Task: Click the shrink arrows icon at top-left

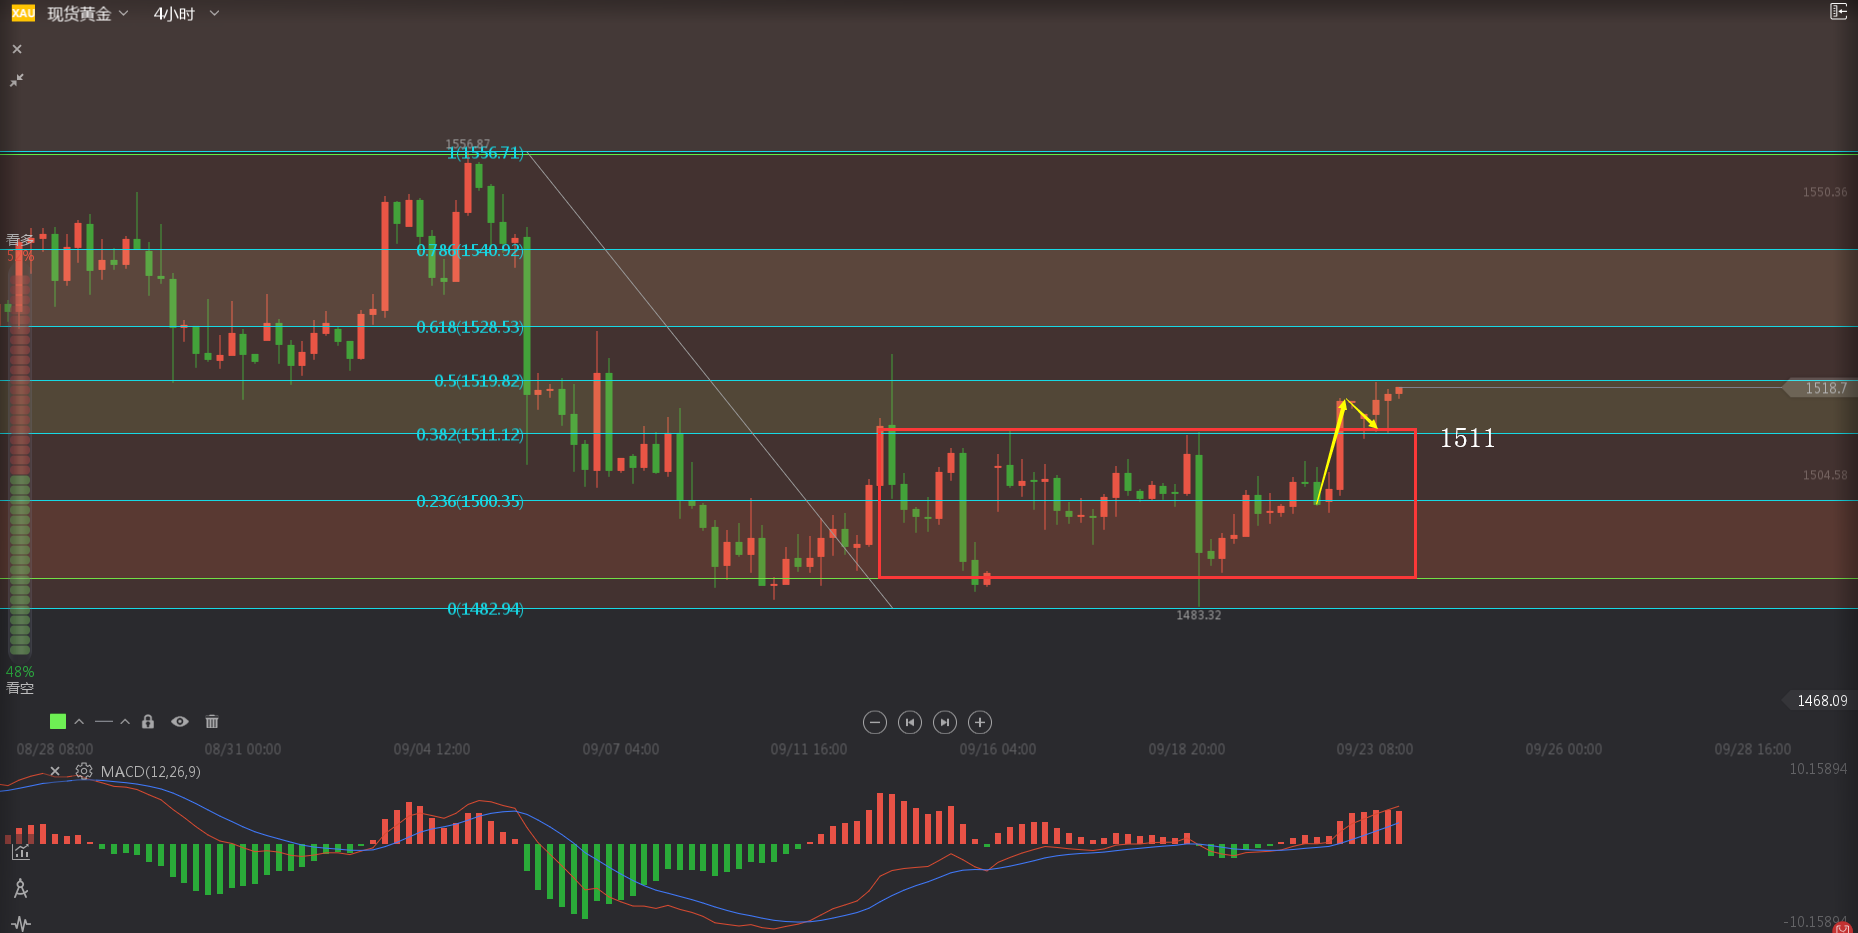Action: pyautogui.click(x=17, y=80)
